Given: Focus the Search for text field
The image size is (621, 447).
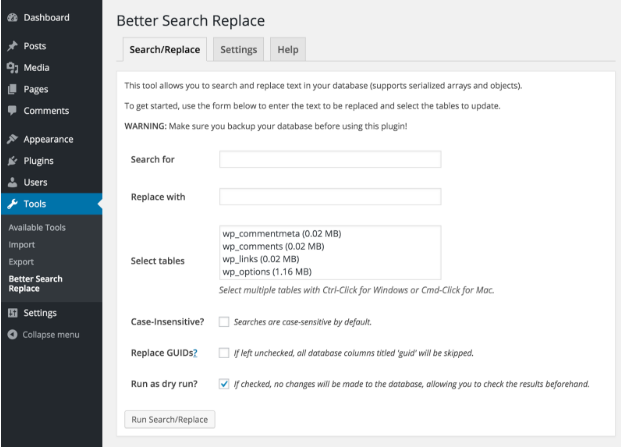Looking at the screenshot, I should click(330, 159).
